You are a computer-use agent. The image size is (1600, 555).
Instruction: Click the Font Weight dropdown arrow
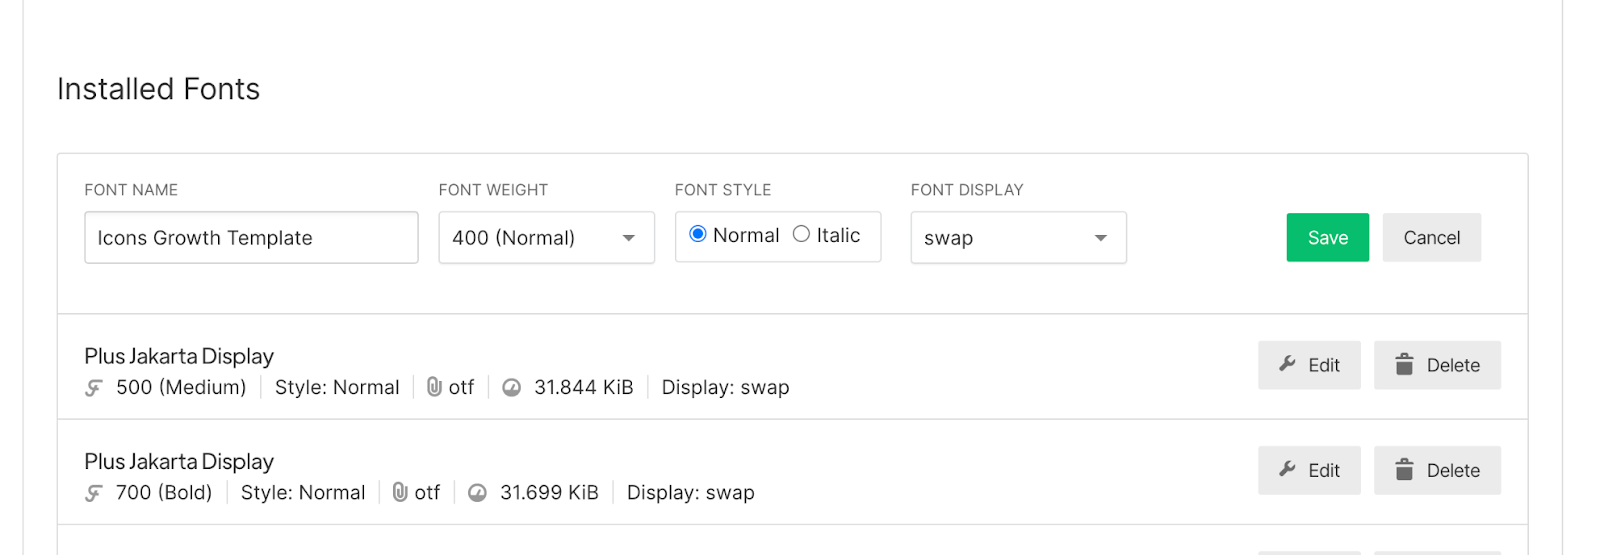click(629, 238)
